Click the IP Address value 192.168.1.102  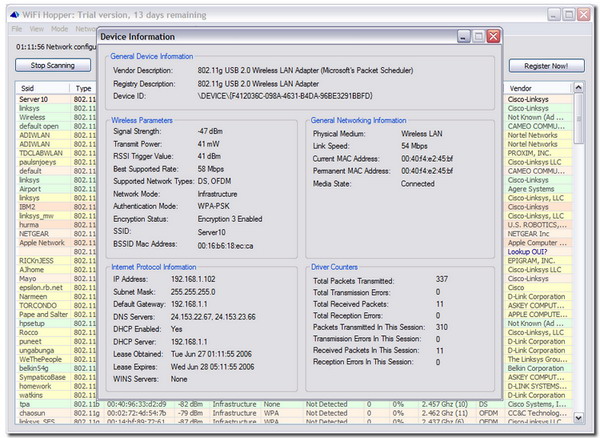(193, 279)
